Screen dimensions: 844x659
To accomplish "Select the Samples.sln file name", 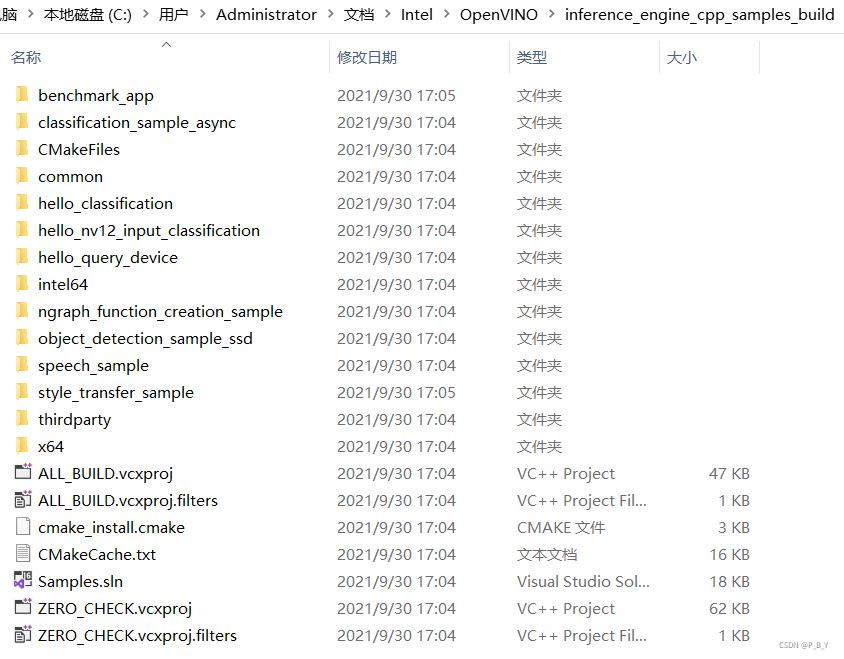I will 80,581.
